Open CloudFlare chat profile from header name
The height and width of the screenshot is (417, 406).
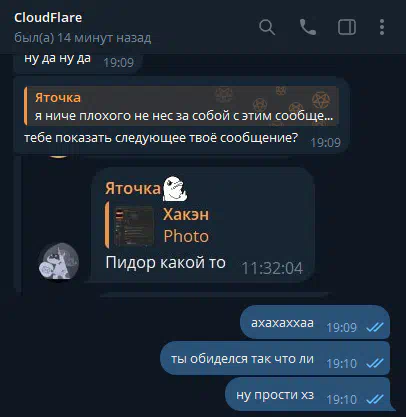click(x=48, y=18)
